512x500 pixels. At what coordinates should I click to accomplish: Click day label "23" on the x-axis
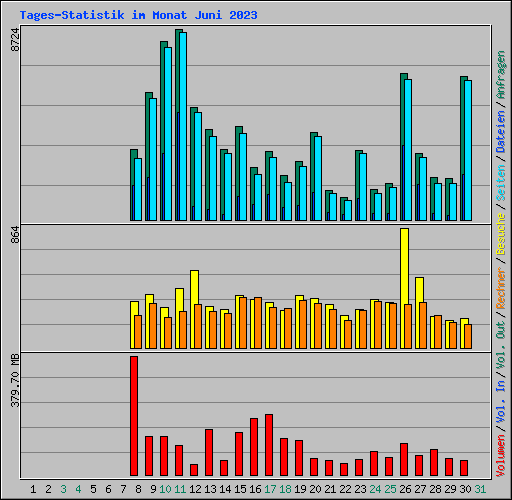point(360,489)
